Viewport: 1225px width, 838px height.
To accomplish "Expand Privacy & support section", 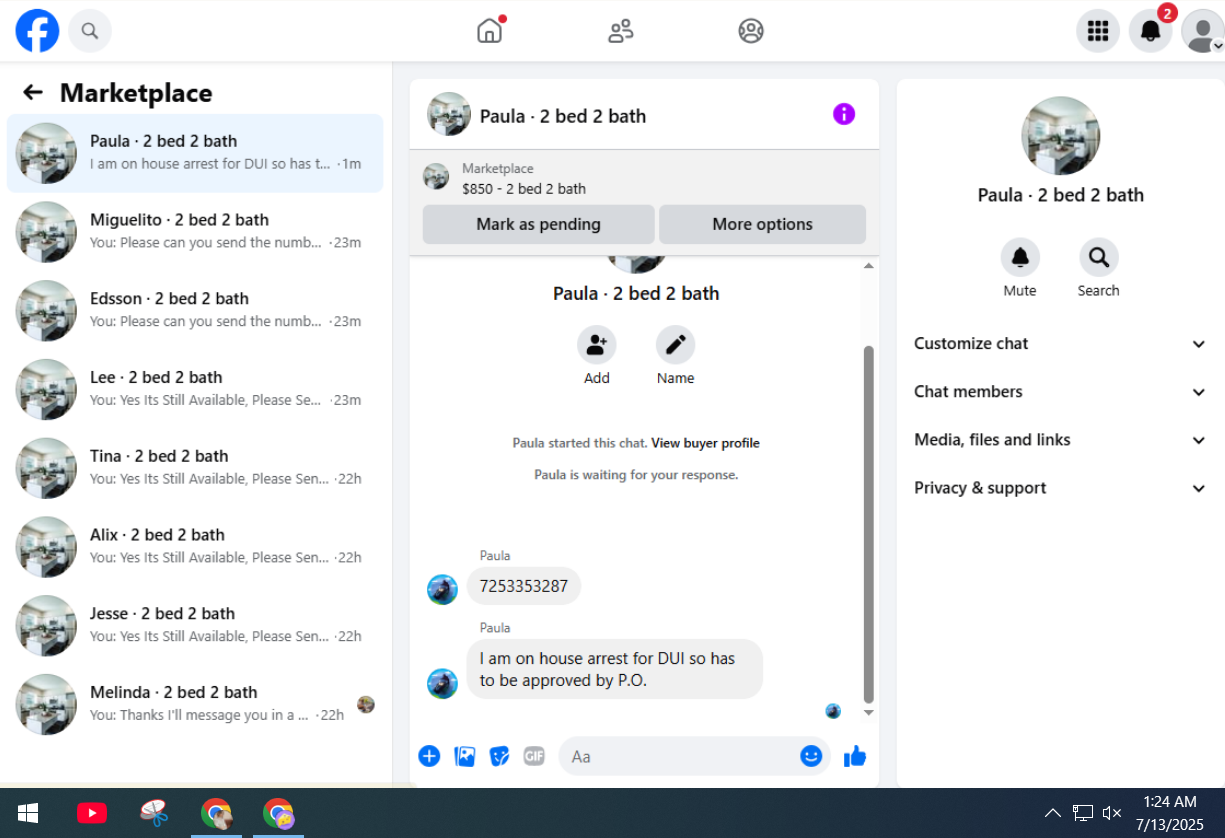I will point(1060,488).
